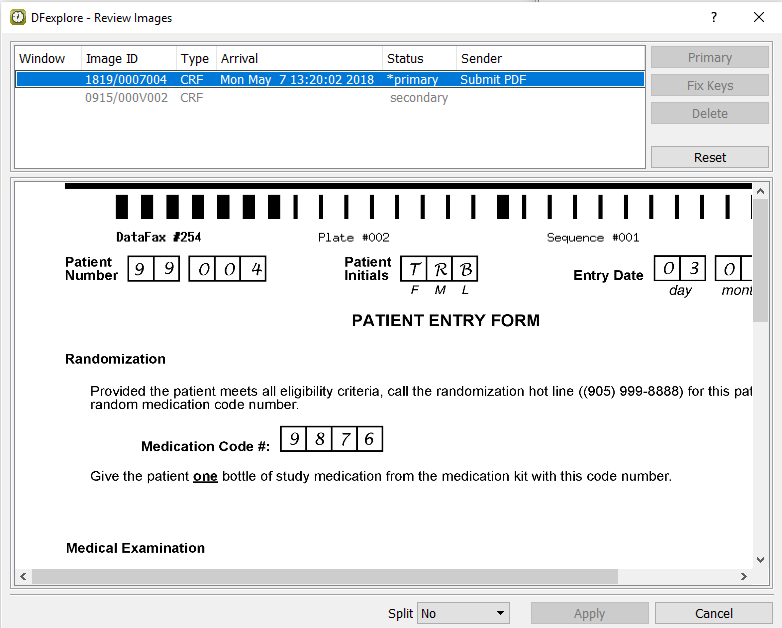Close the Review Images dialog
The image size is (782, 628).
[x=759, y=17]
